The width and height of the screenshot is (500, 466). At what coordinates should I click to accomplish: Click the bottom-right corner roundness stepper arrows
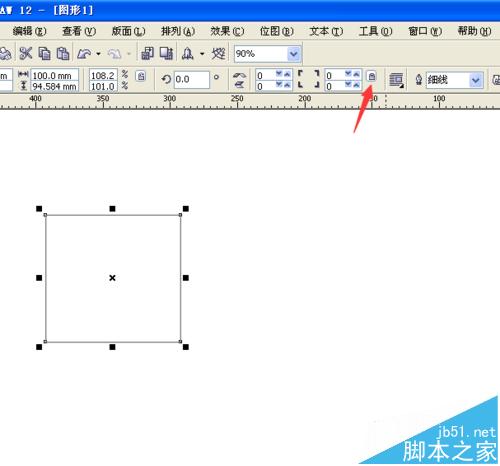click(x=352, y=85)
